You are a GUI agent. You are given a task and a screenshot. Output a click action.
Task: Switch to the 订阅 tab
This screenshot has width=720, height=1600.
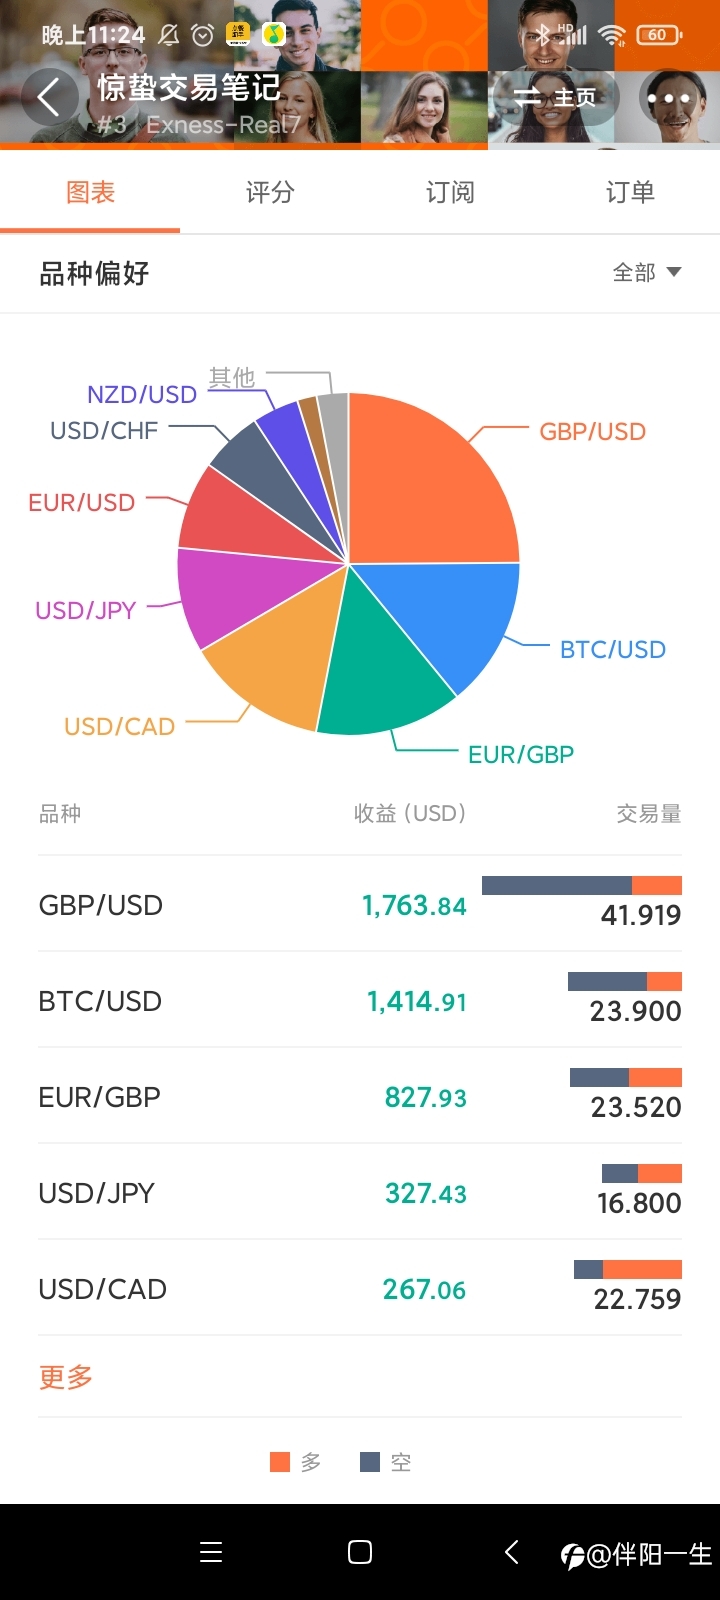(450, 192)
